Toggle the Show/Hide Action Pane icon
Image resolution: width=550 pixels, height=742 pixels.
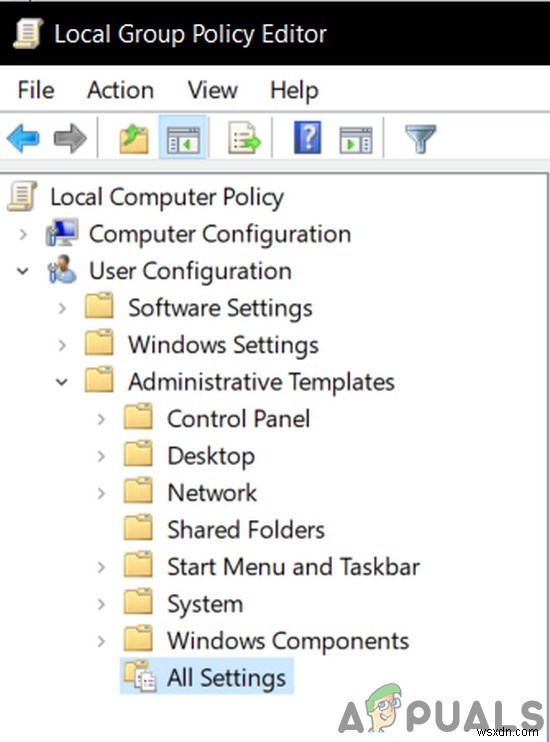(x=356, y=140)
